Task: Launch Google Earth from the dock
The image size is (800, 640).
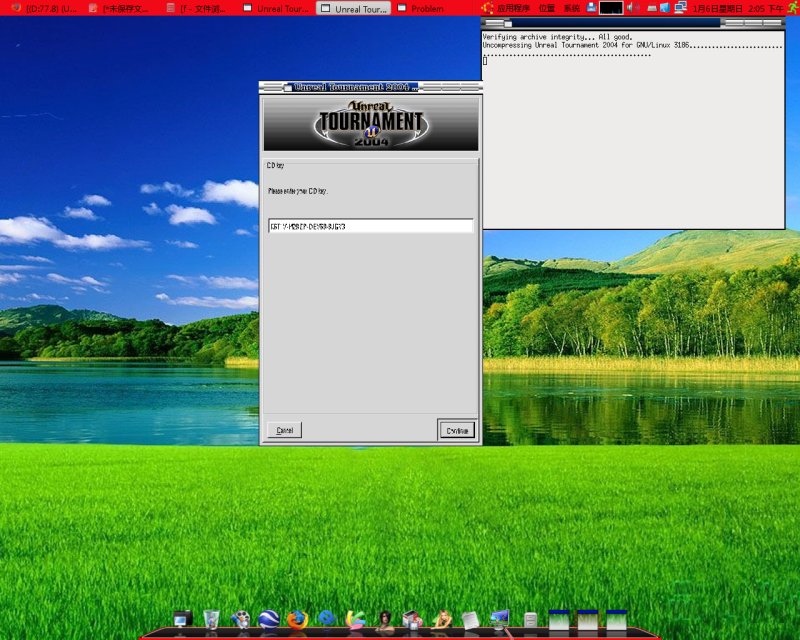Action: pyautogui.click(x=269, y=620)
